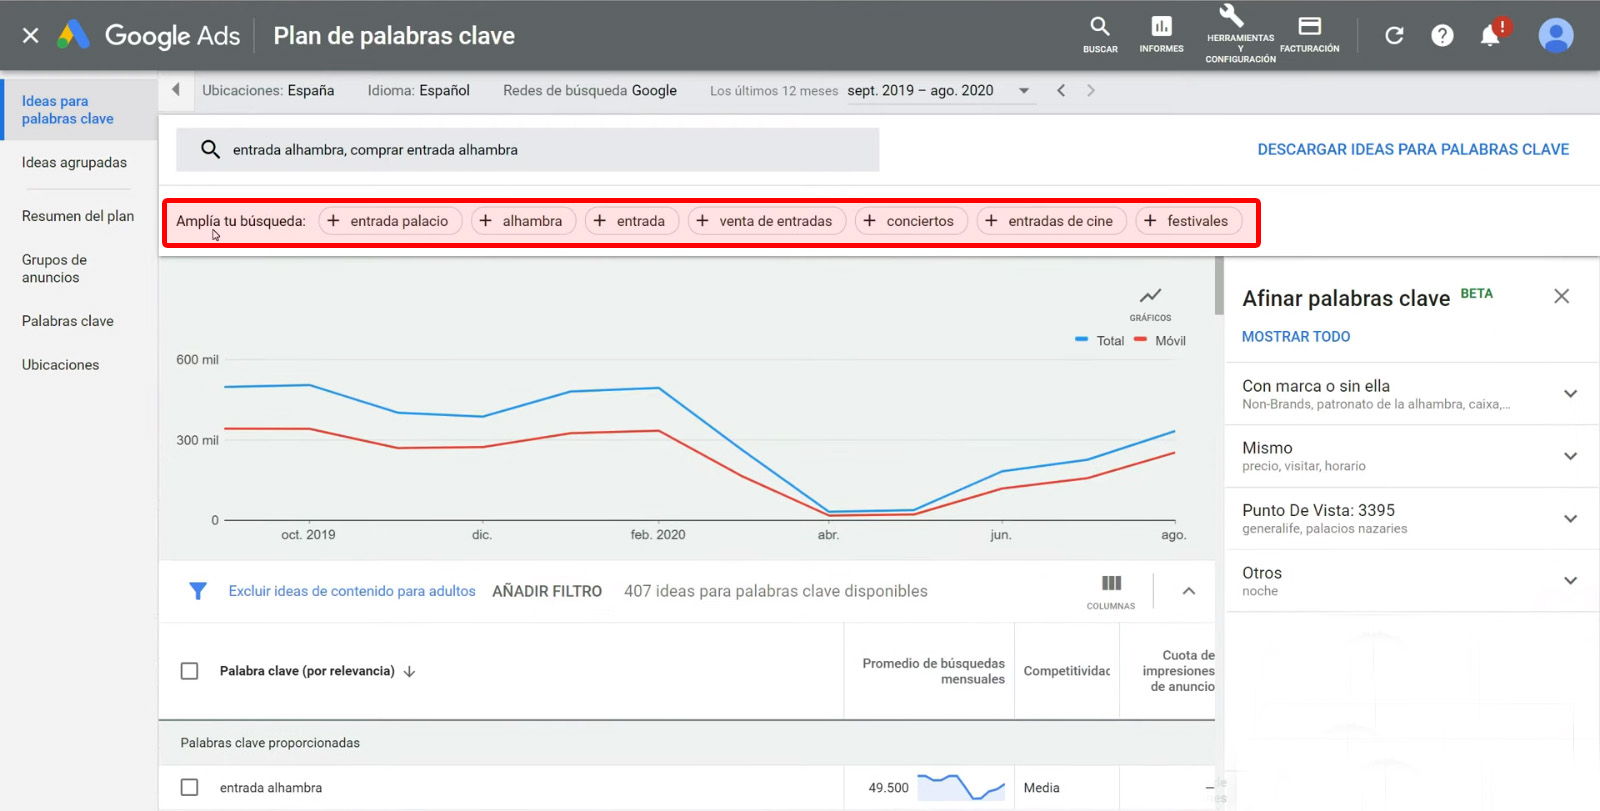Open Palabras clave sidebar item
Screen dimensions: 1600x811
(x=68, y=321)
